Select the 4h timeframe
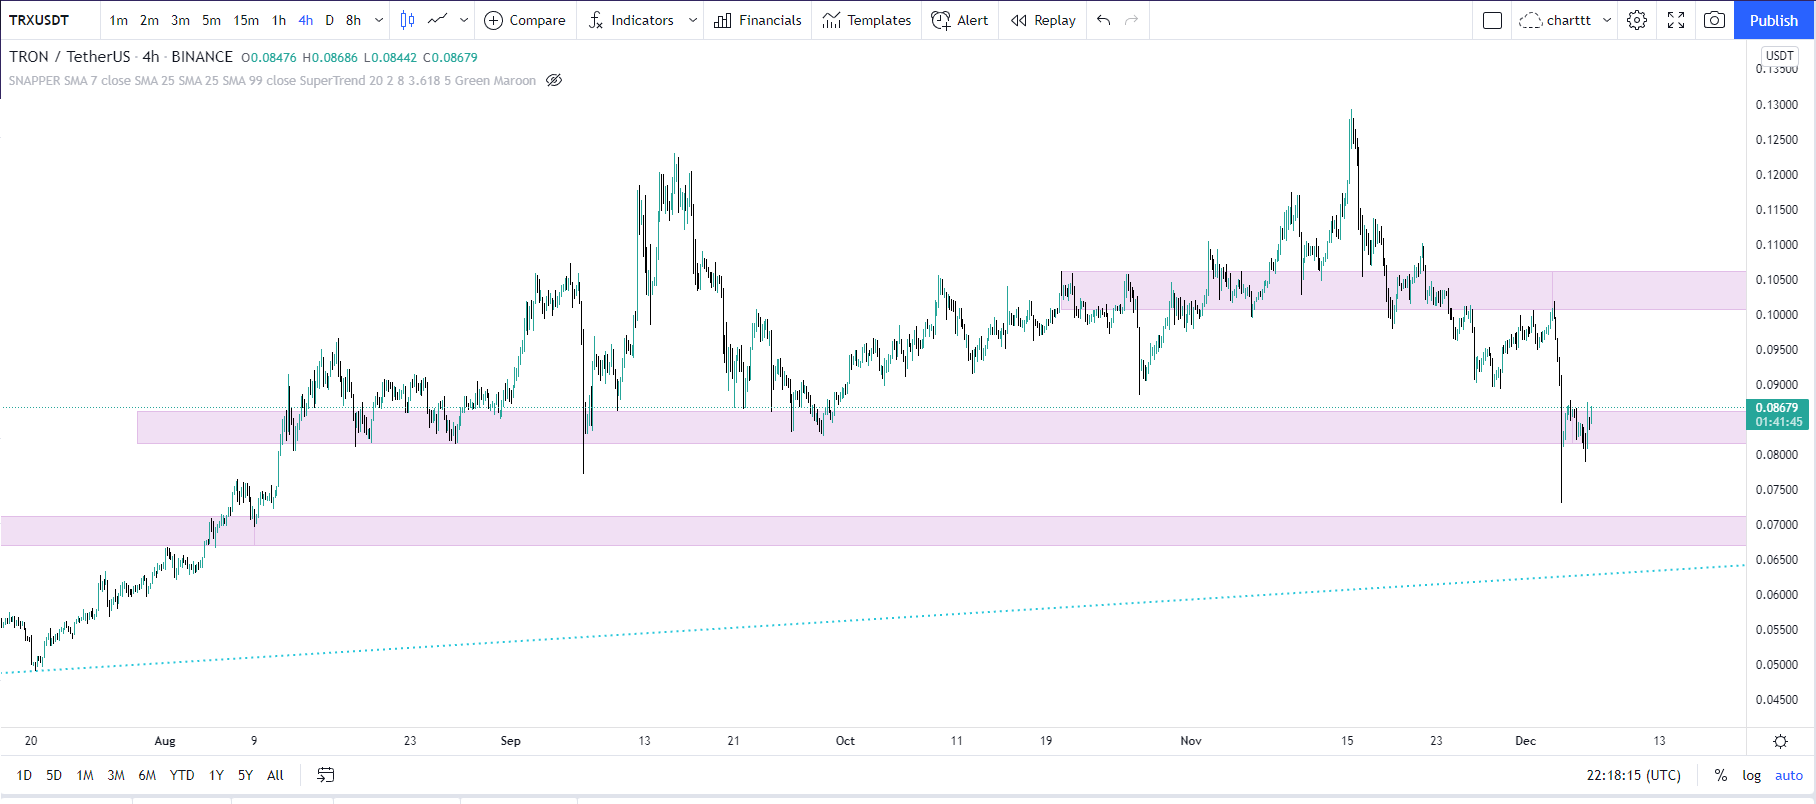 point(306,20)
